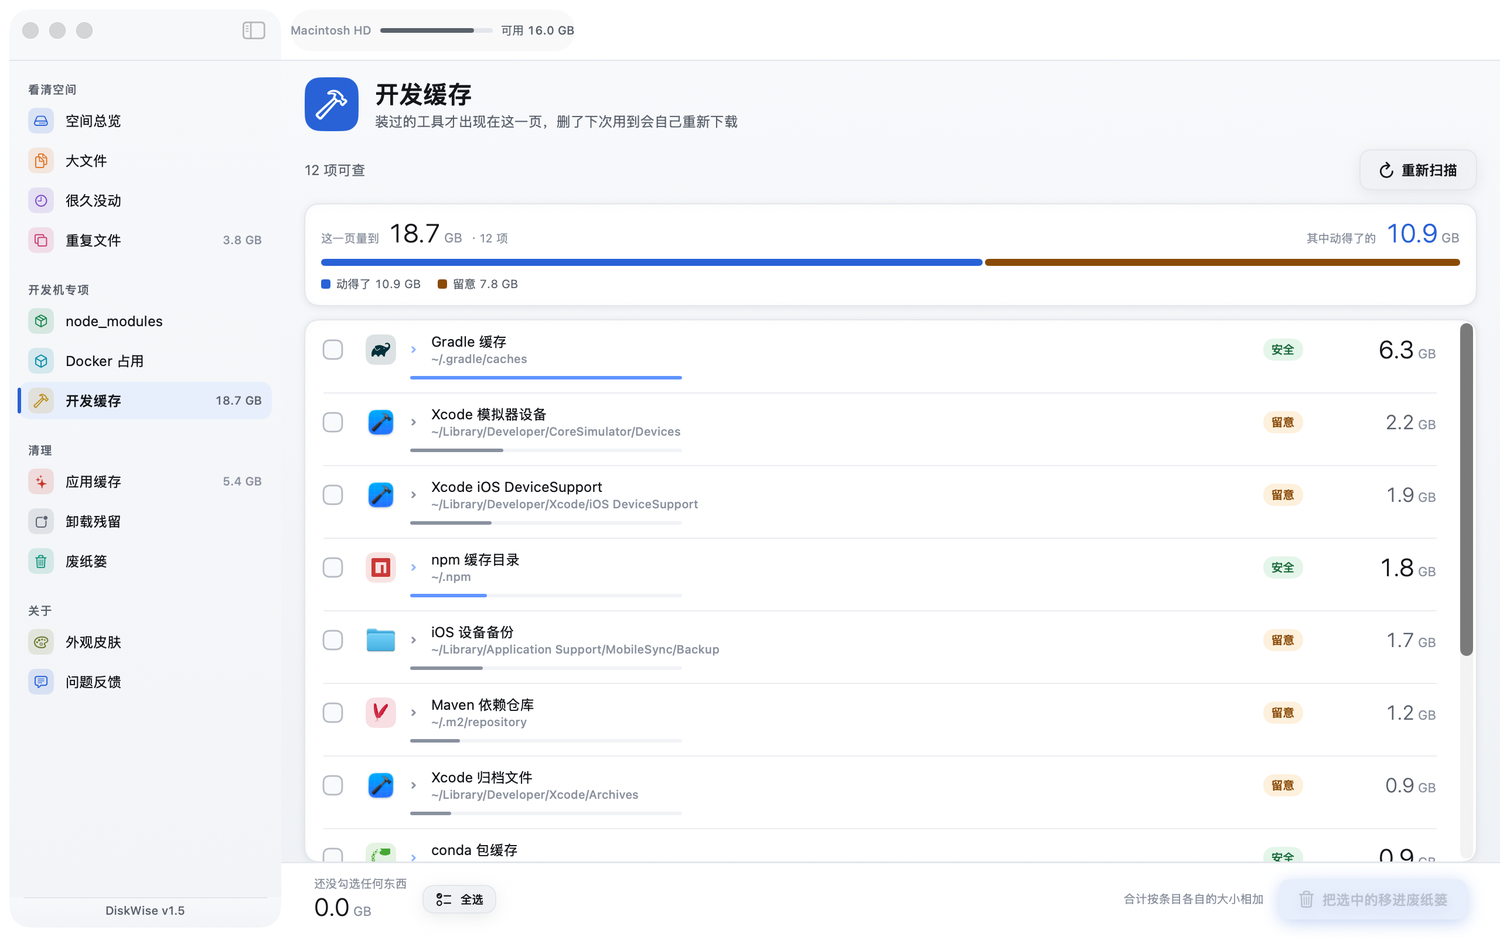The width and height of the screenshot is (1500, 937).
Task: Click the 重新扫描 rescan button
Action: pyautogui.click(x=1418, y=170)
